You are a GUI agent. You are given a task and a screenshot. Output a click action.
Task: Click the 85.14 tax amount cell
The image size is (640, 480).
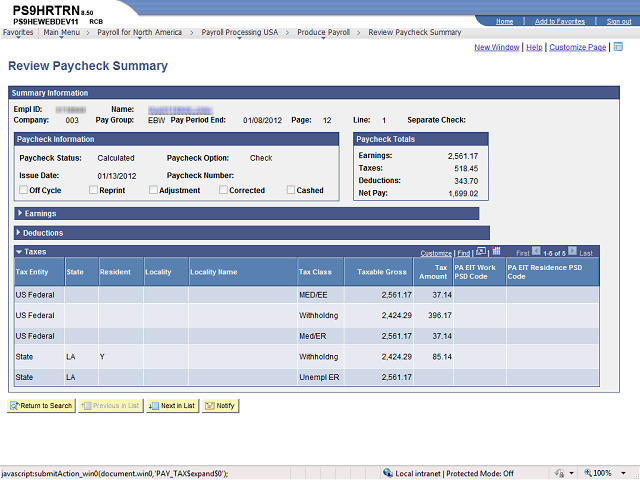[x=442, y=356]
